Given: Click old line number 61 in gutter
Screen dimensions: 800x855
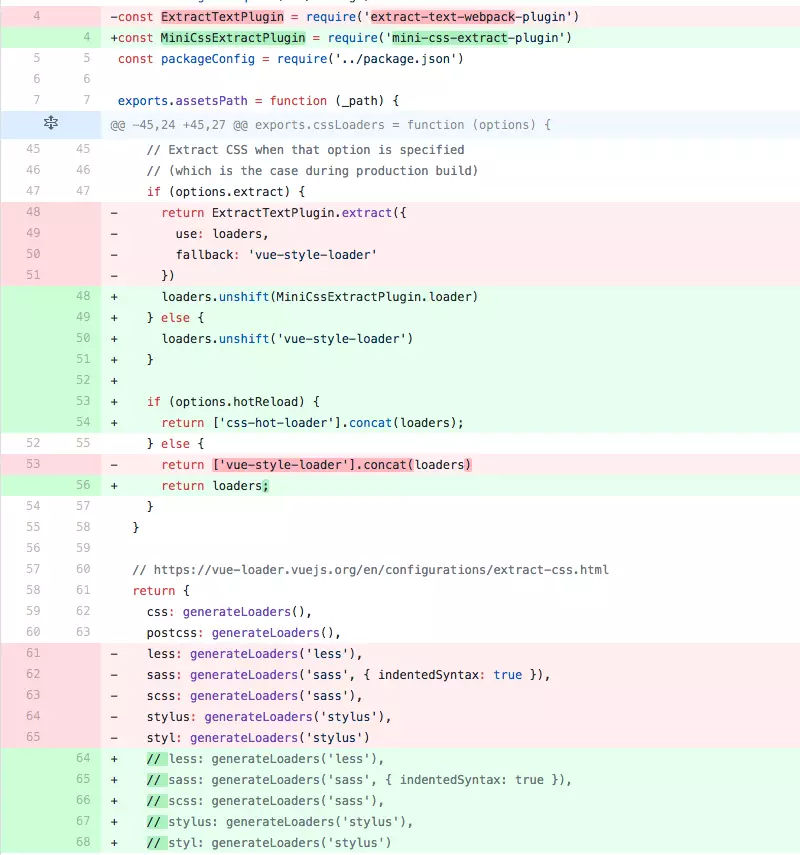Looking at the screenshot, I should [x=33, y=653].
